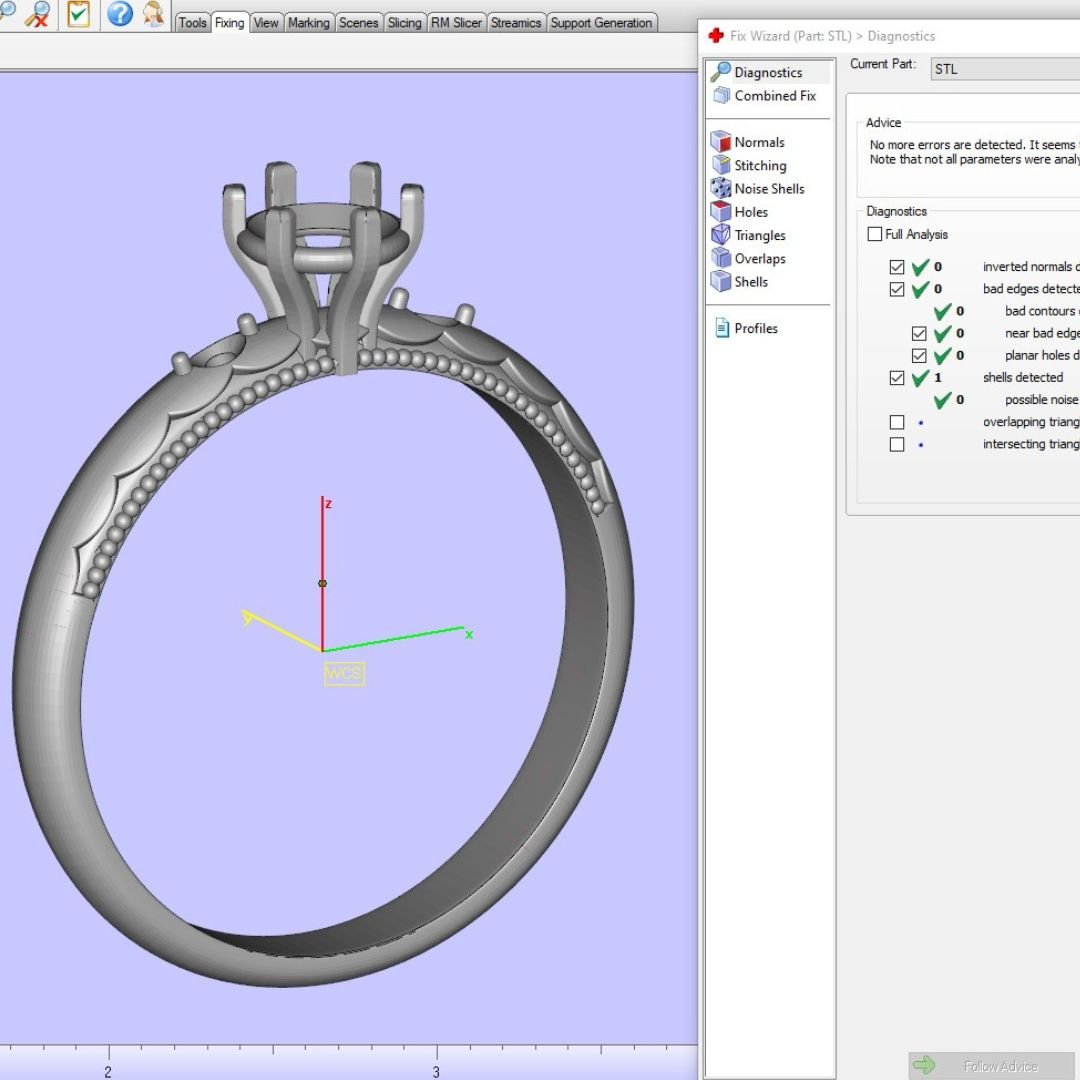The height and width of the screenshot is (1080, 1080).
Task: Open the Stitching fix page
Action: [x=760, y=165]
